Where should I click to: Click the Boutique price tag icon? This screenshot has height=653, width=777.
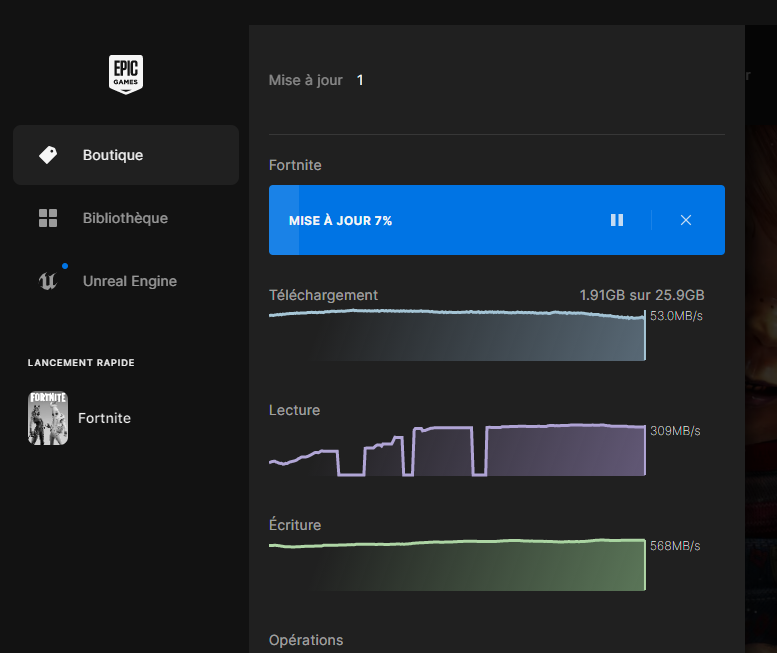point(48,155)
